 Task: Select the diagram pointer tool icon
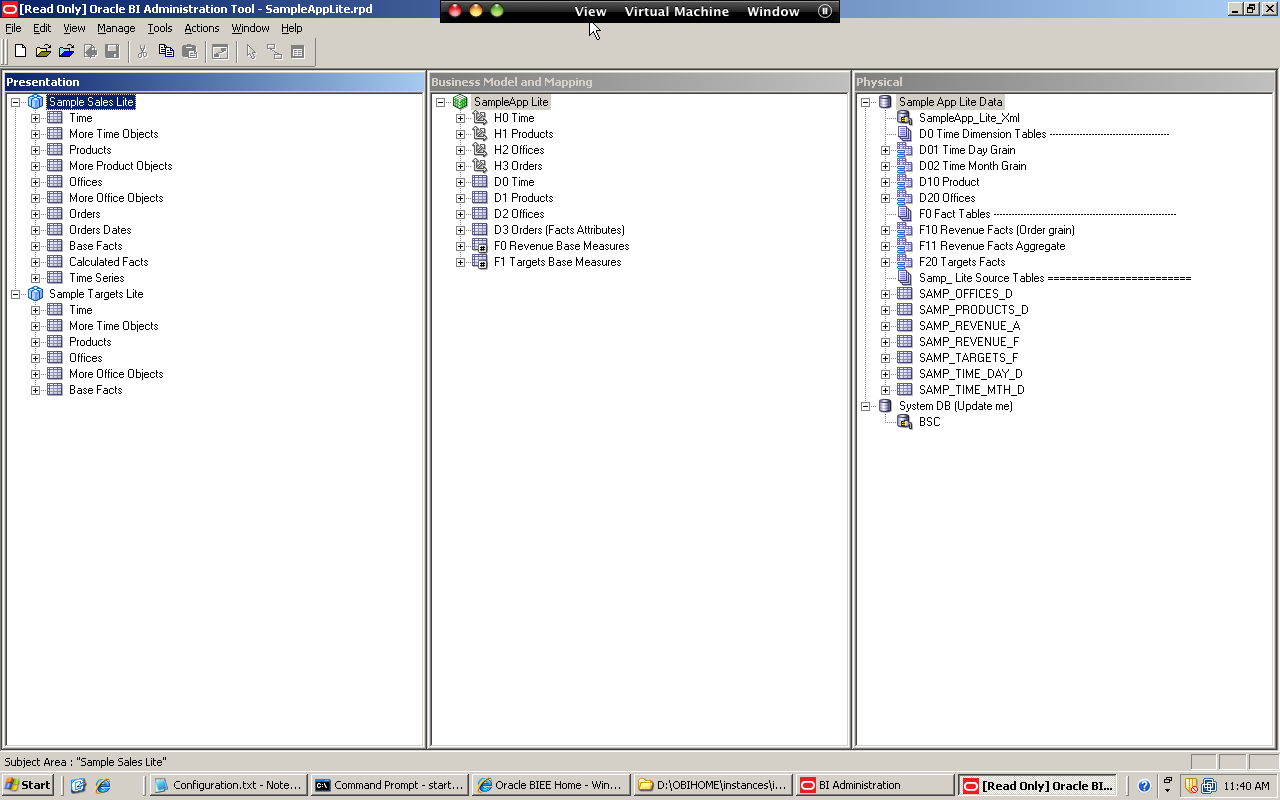coord(252,50)
